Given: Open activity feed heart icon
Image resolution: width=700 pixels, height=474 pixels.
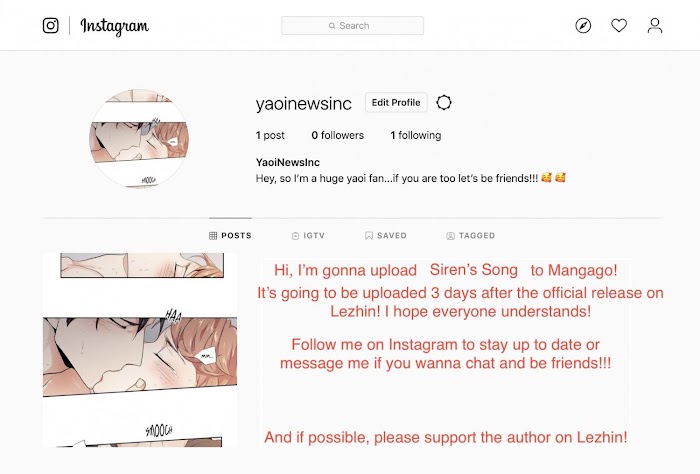Looking at the screenshot, I should coord(619,25).
